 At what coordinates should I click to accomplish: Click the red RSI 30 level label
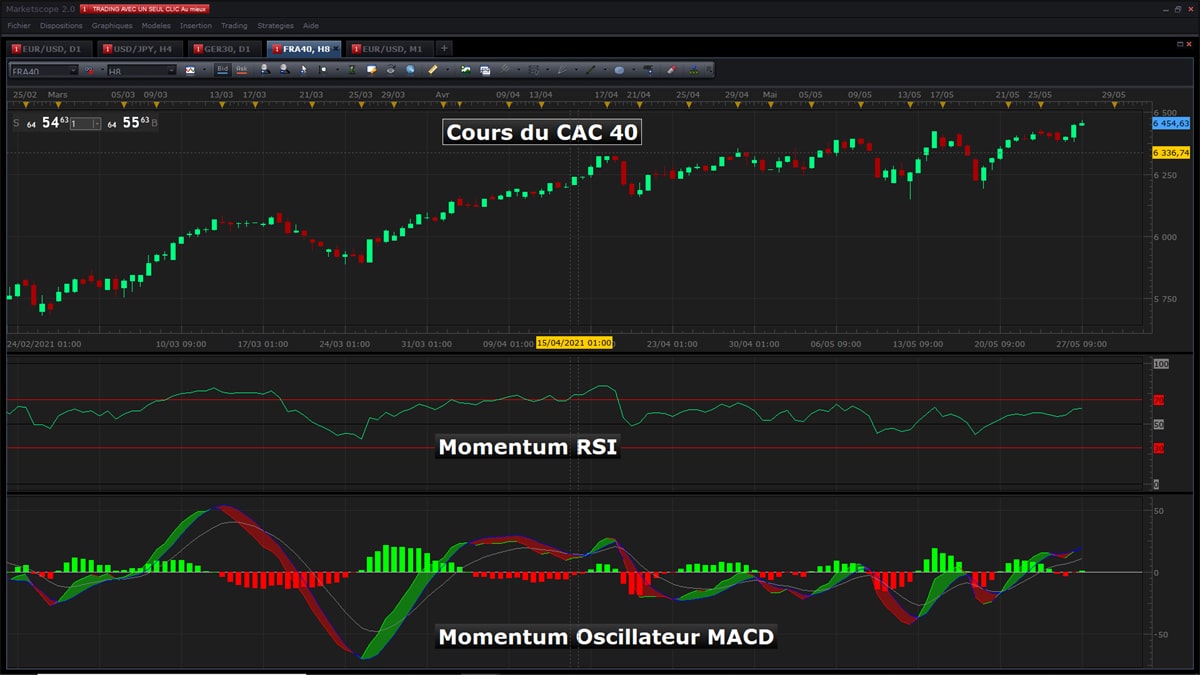tap(1158, 449)
